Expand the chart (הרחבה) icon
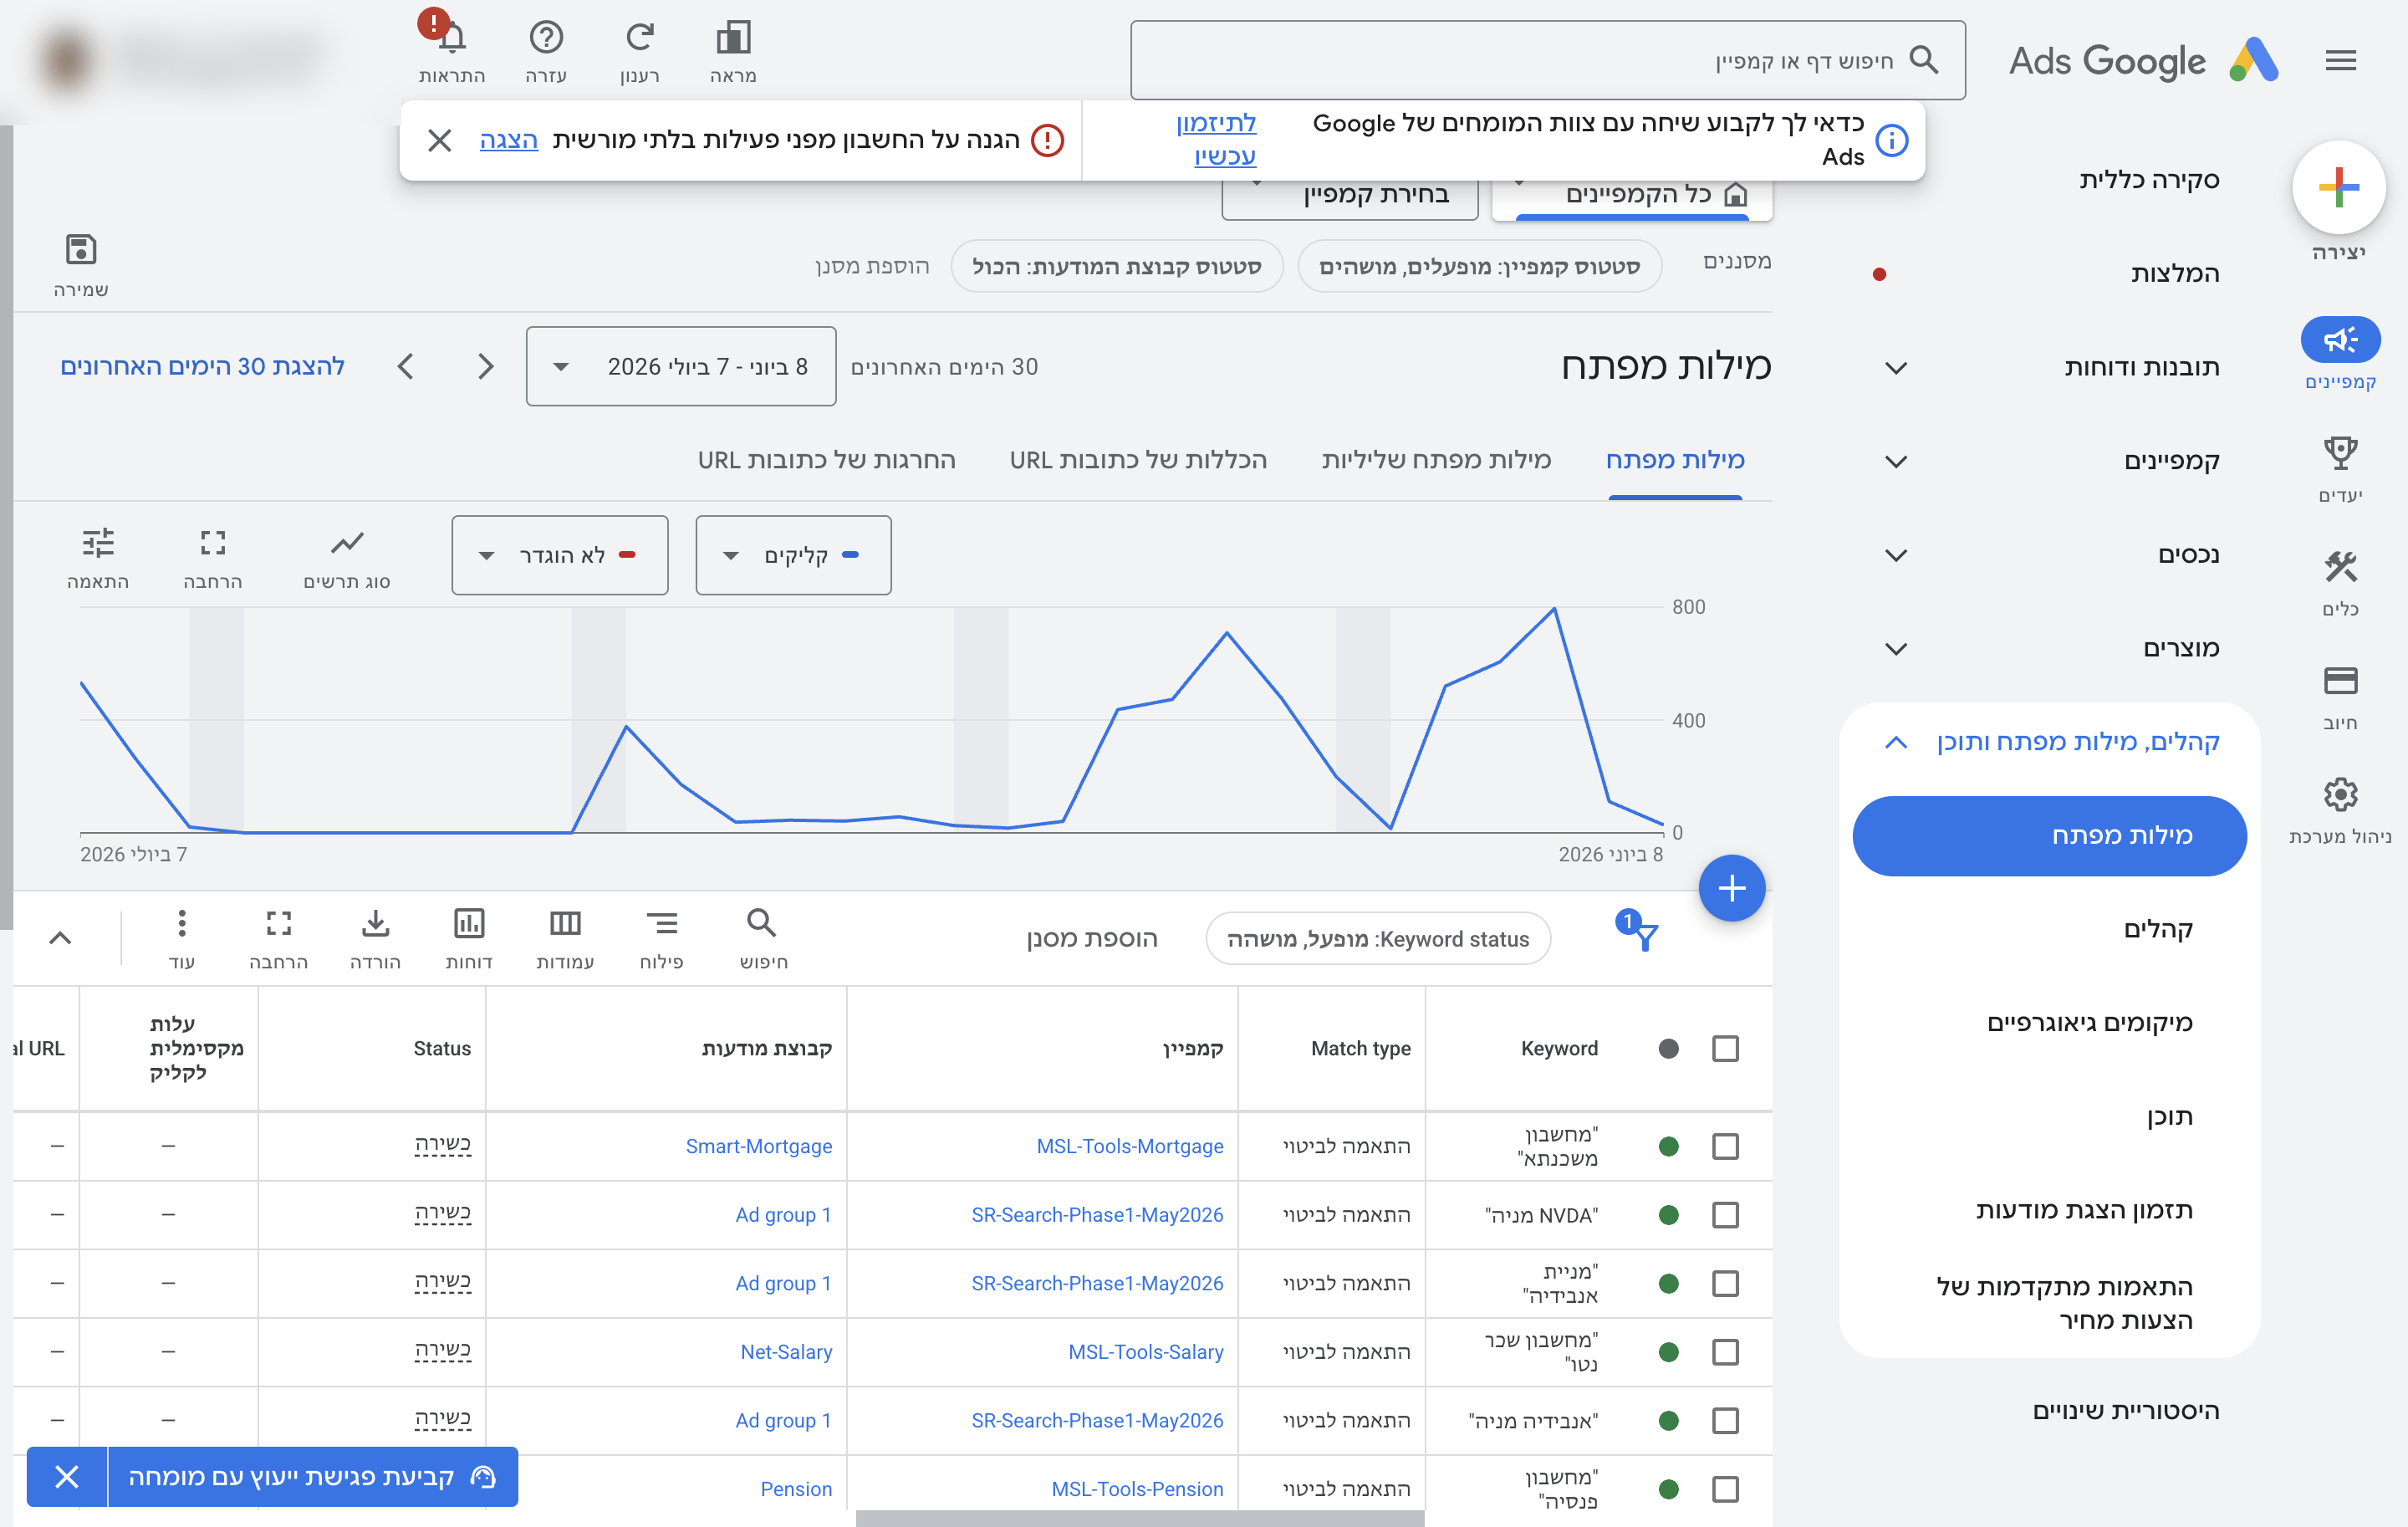 coord(213,543)
